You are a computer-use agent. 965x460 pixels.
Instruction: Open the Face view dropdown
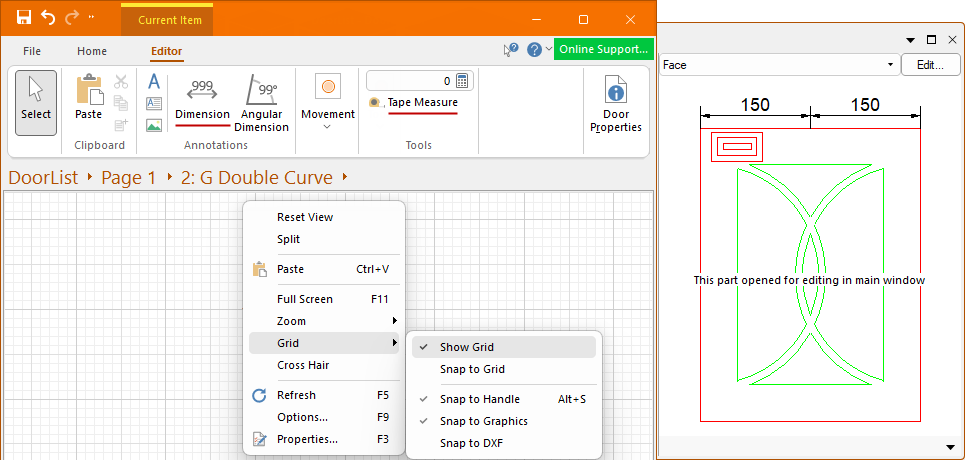point(778,65)
